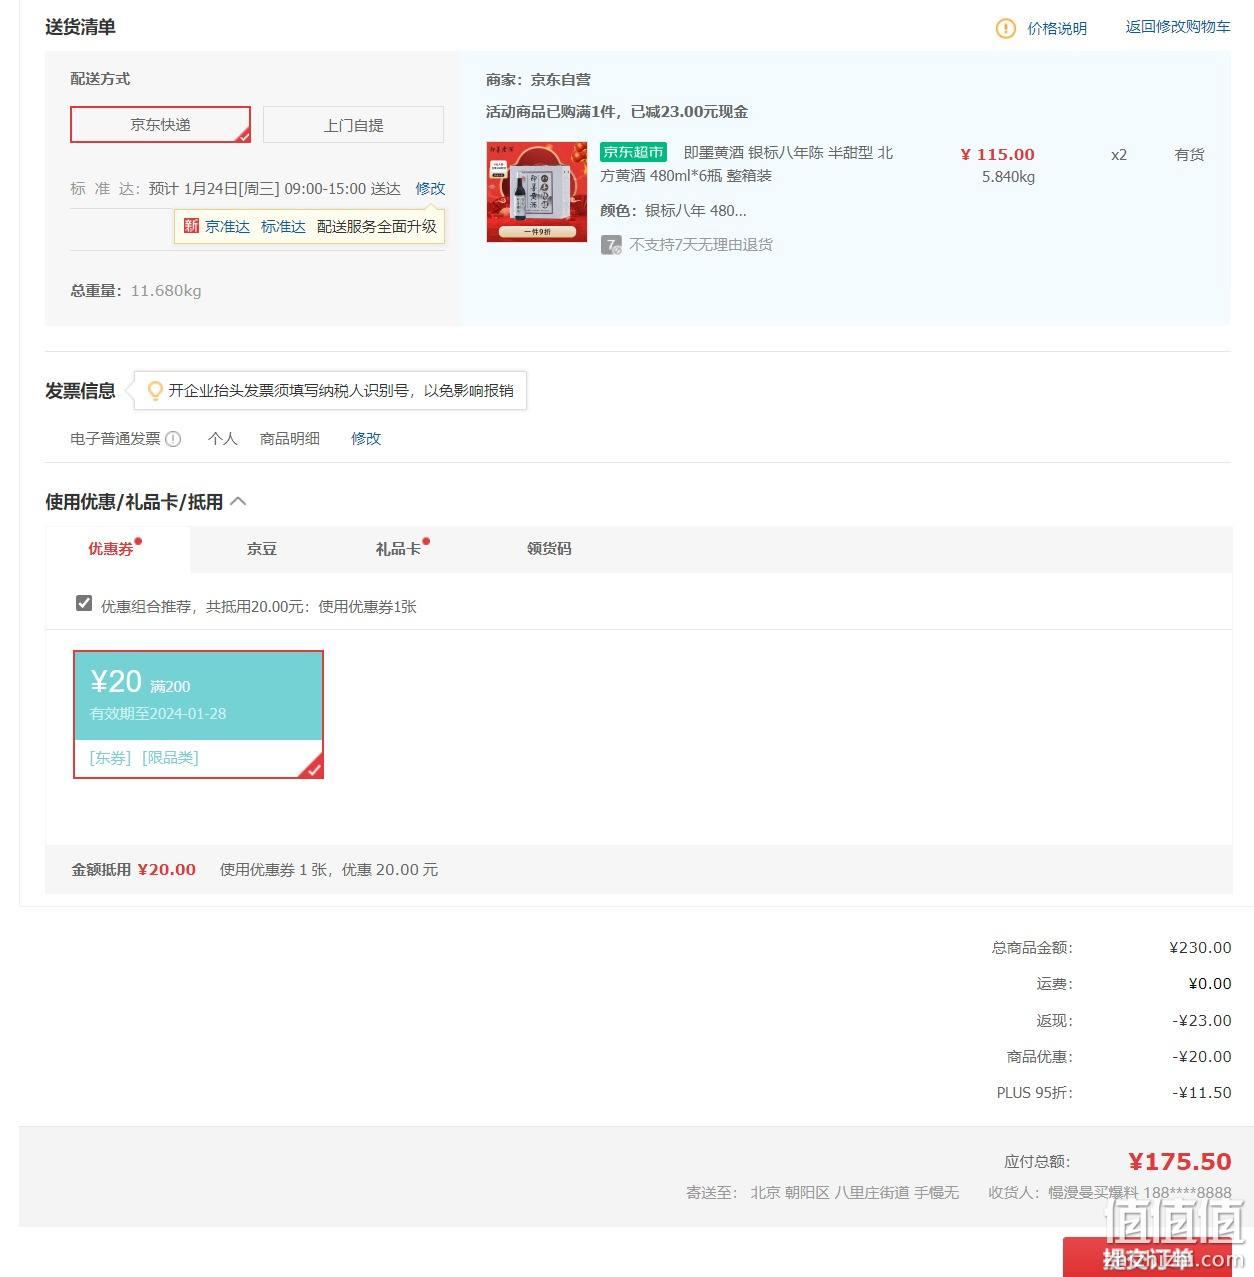
Task: Submit the order with 提交订单 button
Action: [1148, 1257]
